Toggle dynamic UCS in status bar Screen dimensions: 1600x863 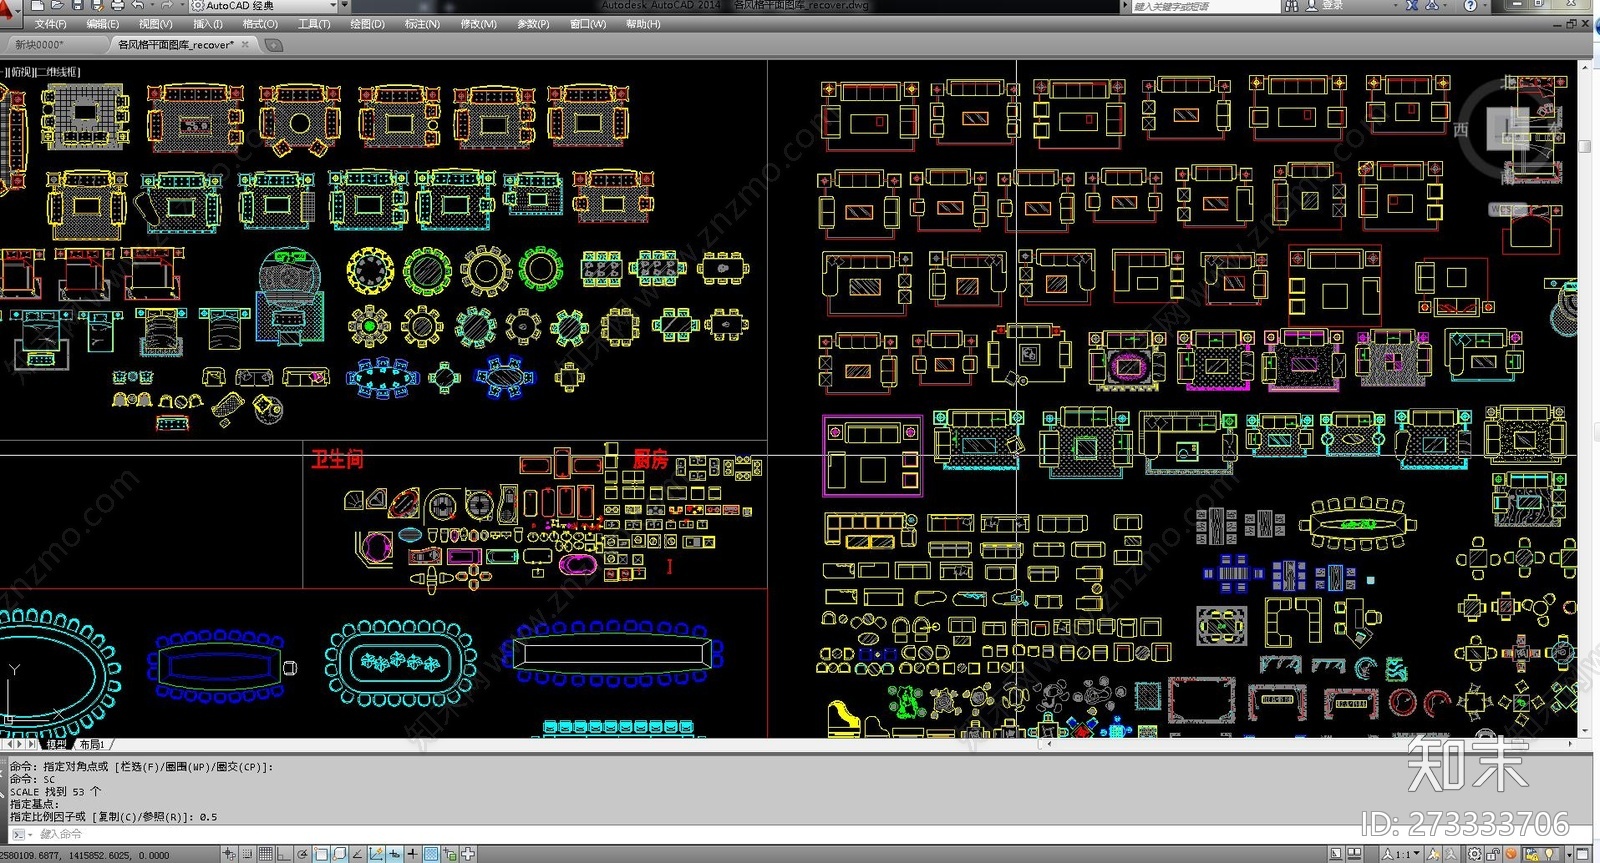pyautogui.click(x=376, y=854)
